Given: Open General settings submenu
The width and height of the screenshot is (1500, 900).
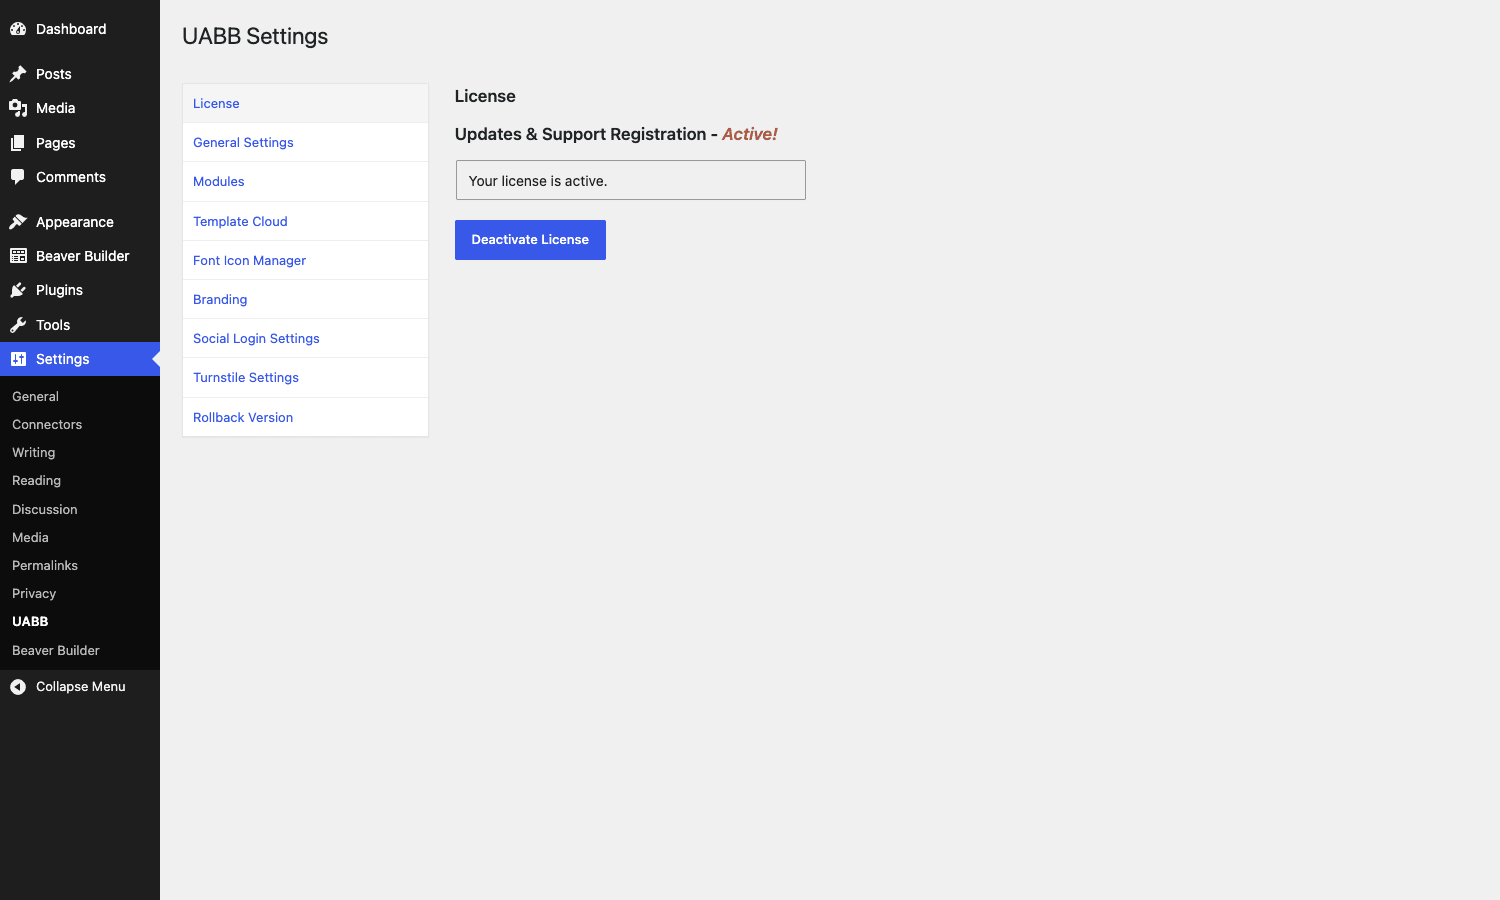Looking at the screenshot, I should (x=35, y=397).
